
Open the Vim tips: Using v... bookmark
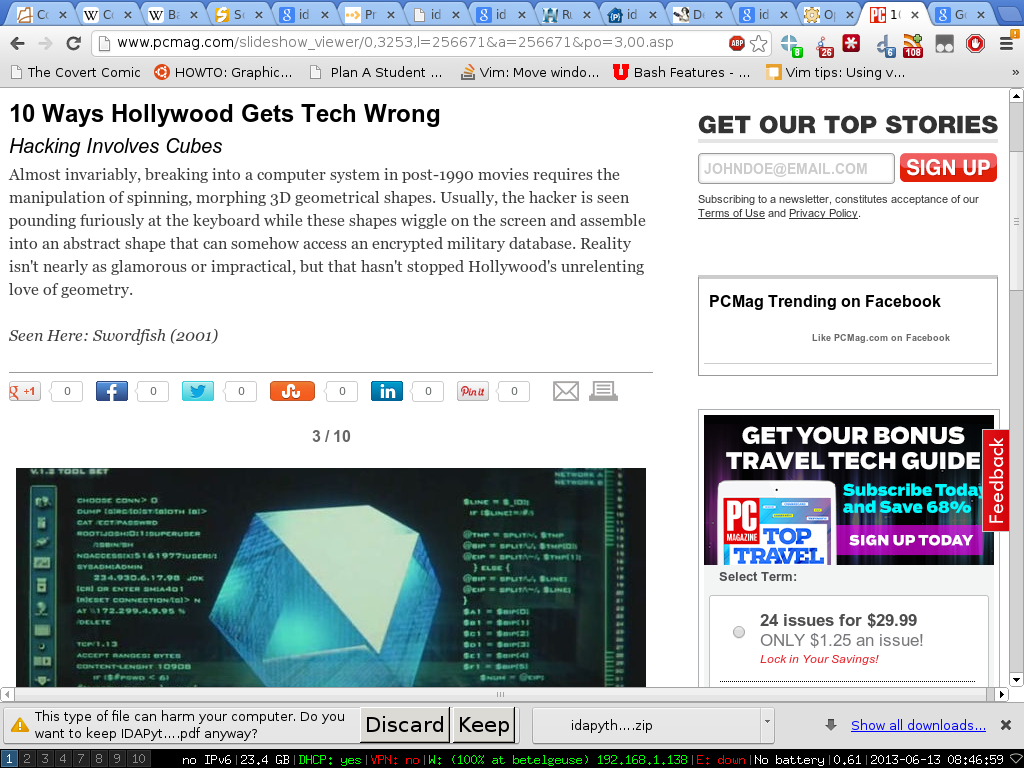click(836, 72)
